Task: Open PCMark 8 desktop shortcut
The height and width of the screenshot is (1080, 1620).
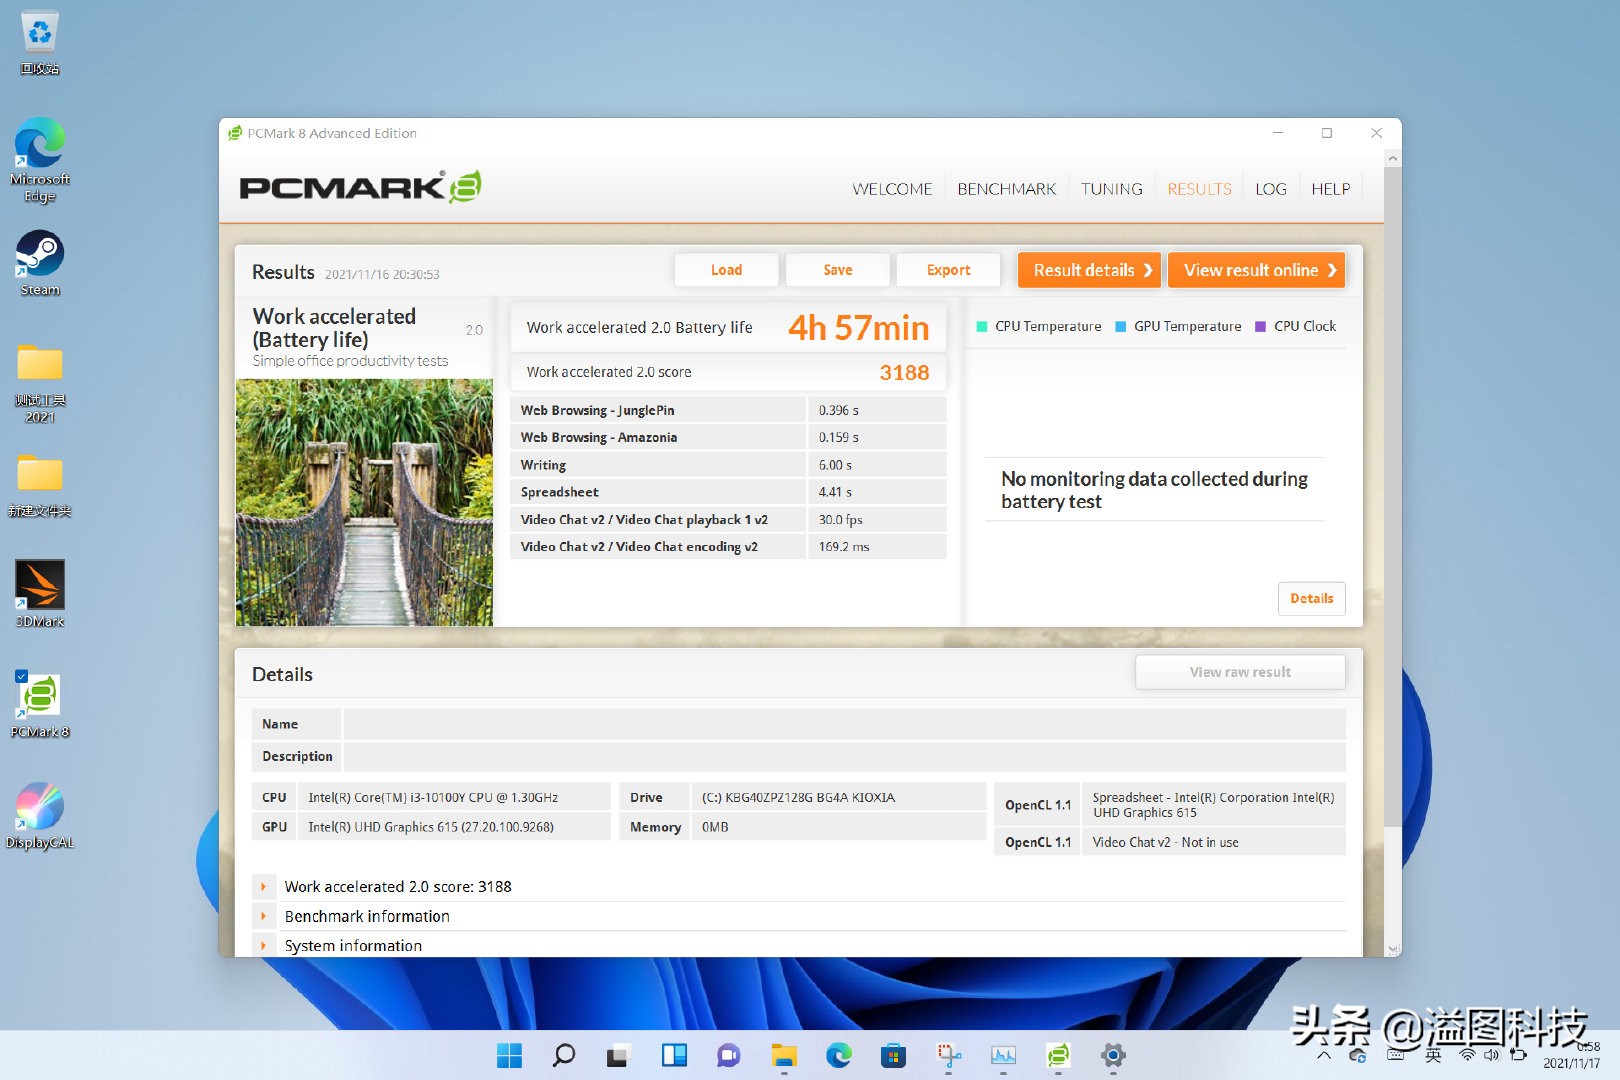Action: (x=40, y=705)
